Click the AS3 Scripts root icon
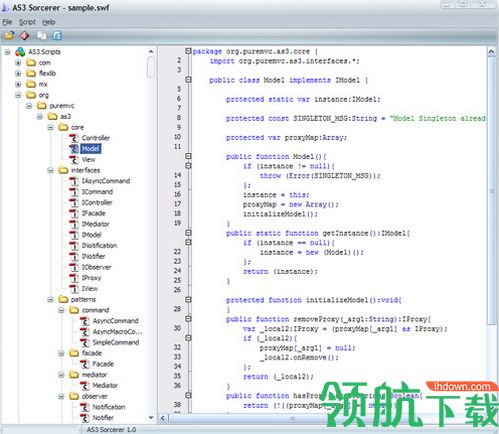The width and height of the screenshot is (499, 434). pos(20,52)
